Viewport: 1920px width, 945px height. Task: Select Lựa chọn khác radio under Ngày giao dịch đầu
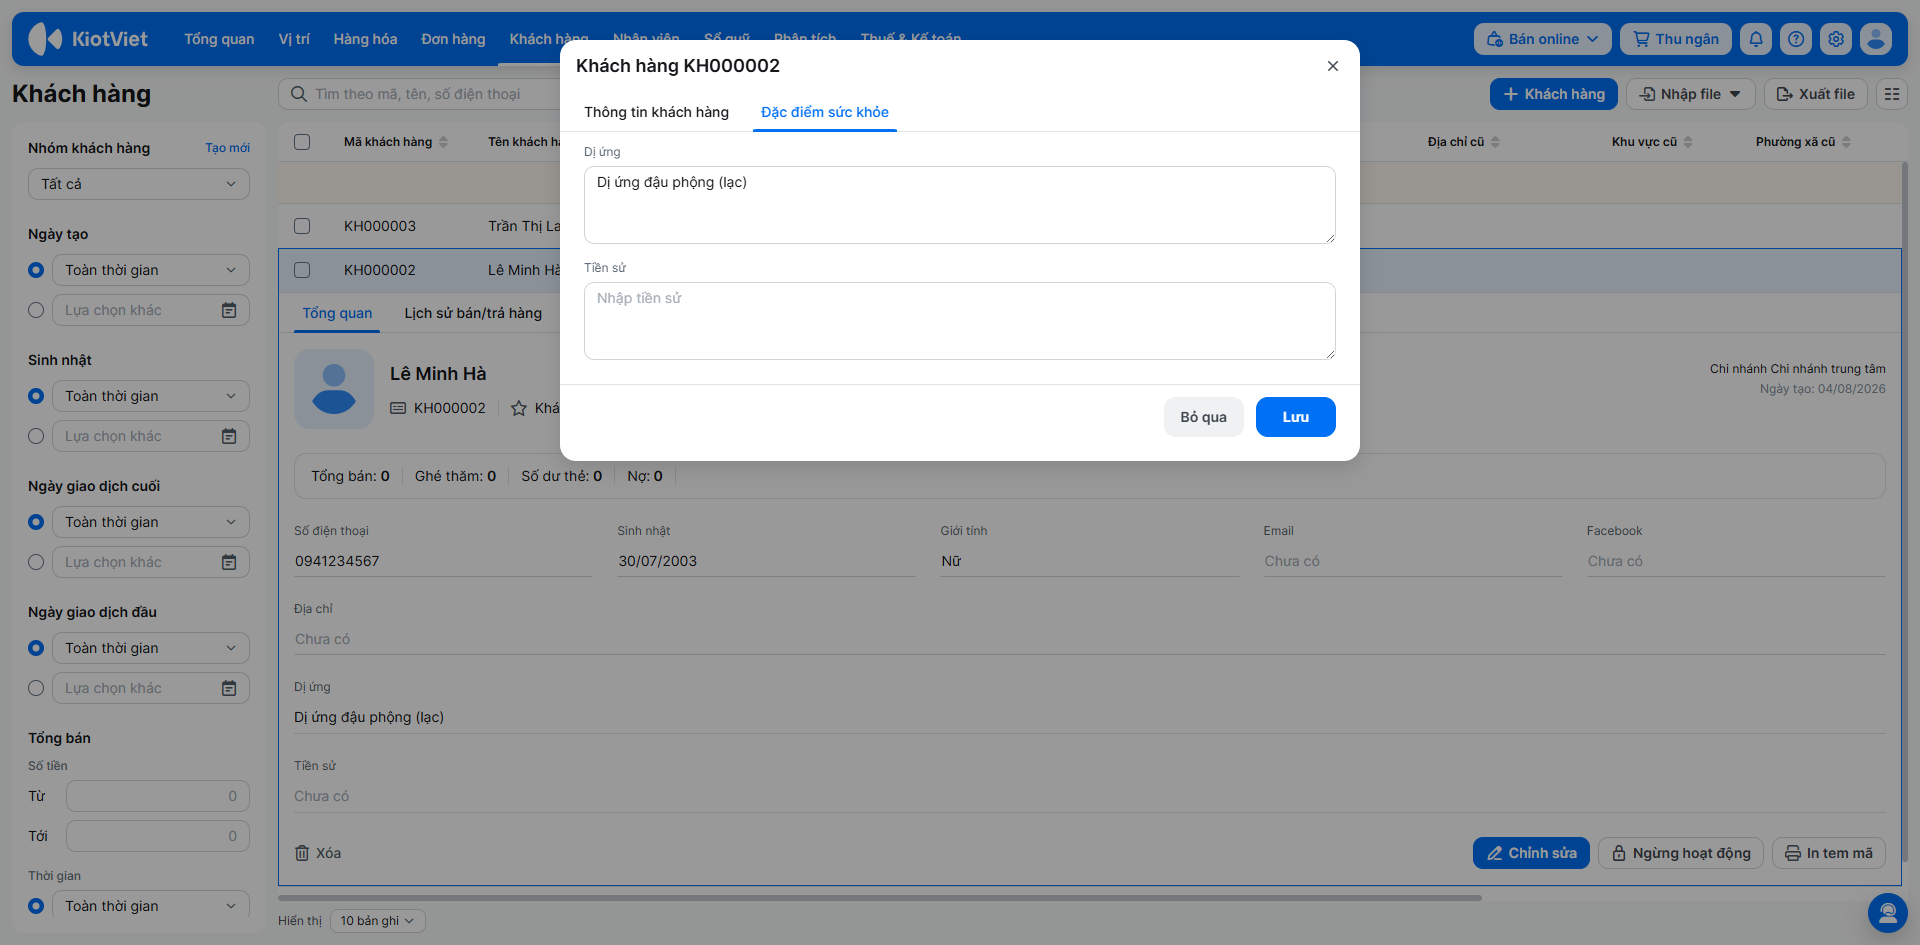tap(36, 688)
